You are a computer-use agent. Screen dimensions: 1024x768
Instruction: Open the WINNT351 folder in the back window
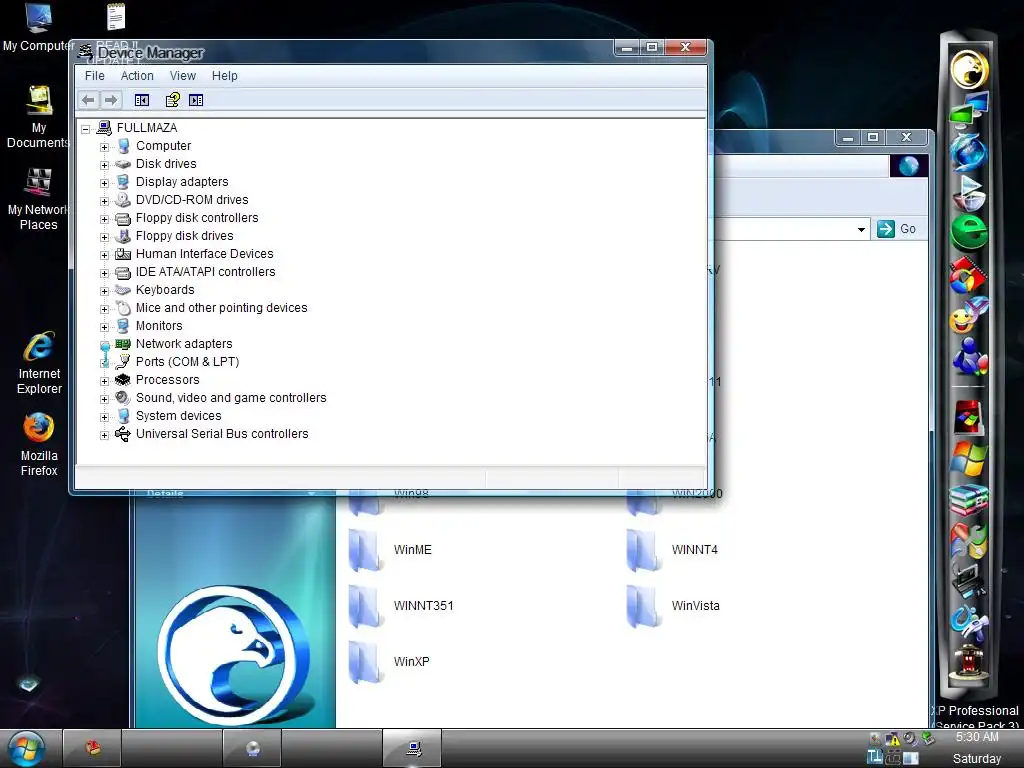[x=400, y=606]
